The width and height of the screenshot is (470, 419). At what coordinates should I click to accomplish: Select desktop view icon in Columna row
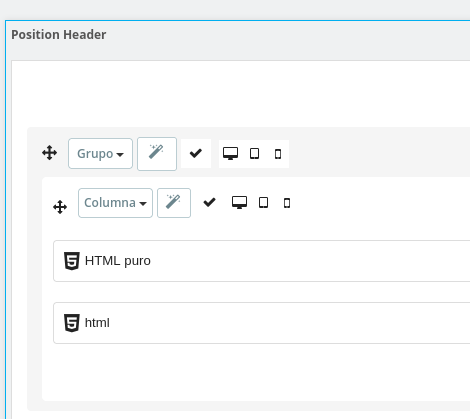tap(239, 202)
